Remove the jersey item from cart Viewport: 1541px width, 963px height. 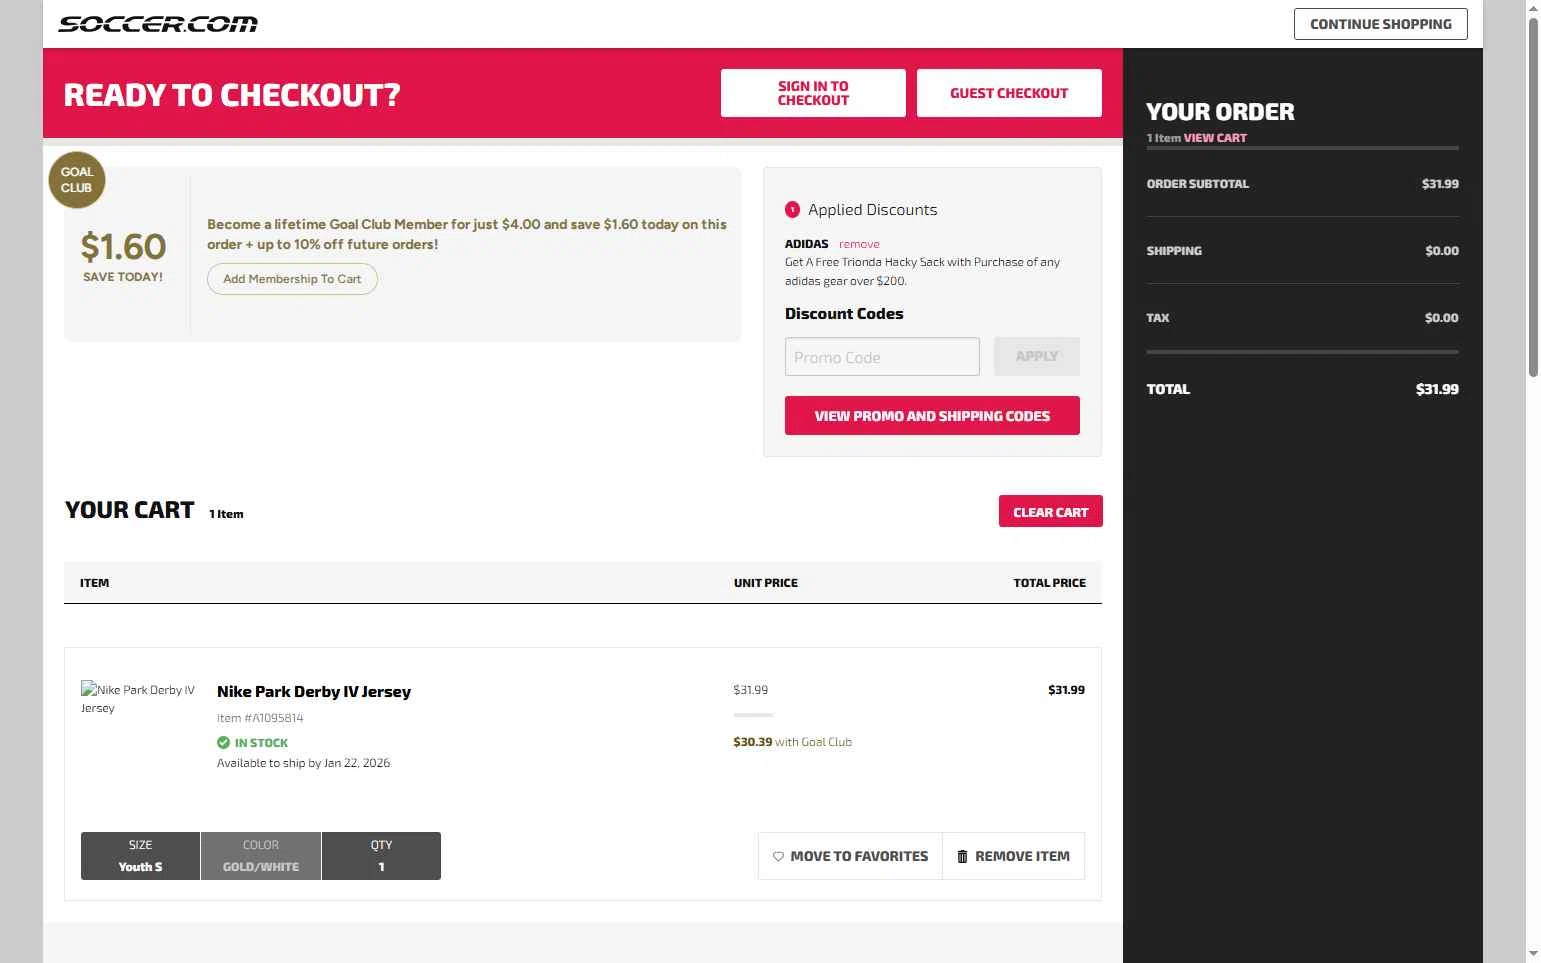[x=1013, y=856]
